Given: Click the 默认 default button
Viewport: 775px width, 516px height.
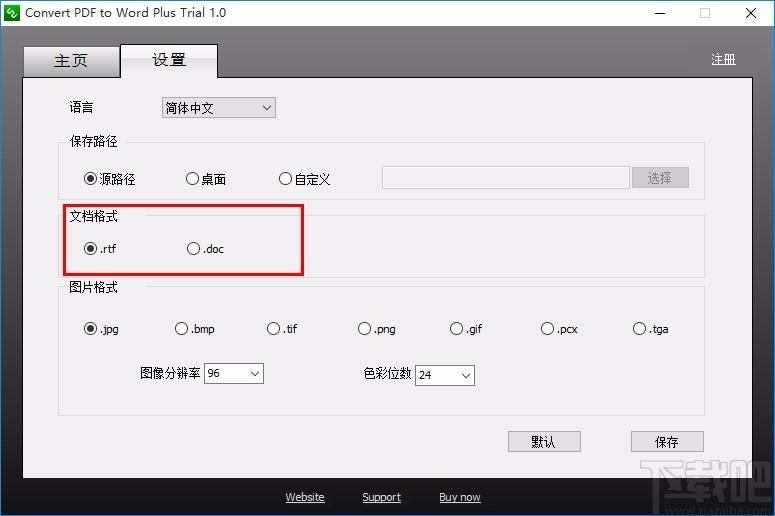Looking at the screenshot, I should 544,441.
